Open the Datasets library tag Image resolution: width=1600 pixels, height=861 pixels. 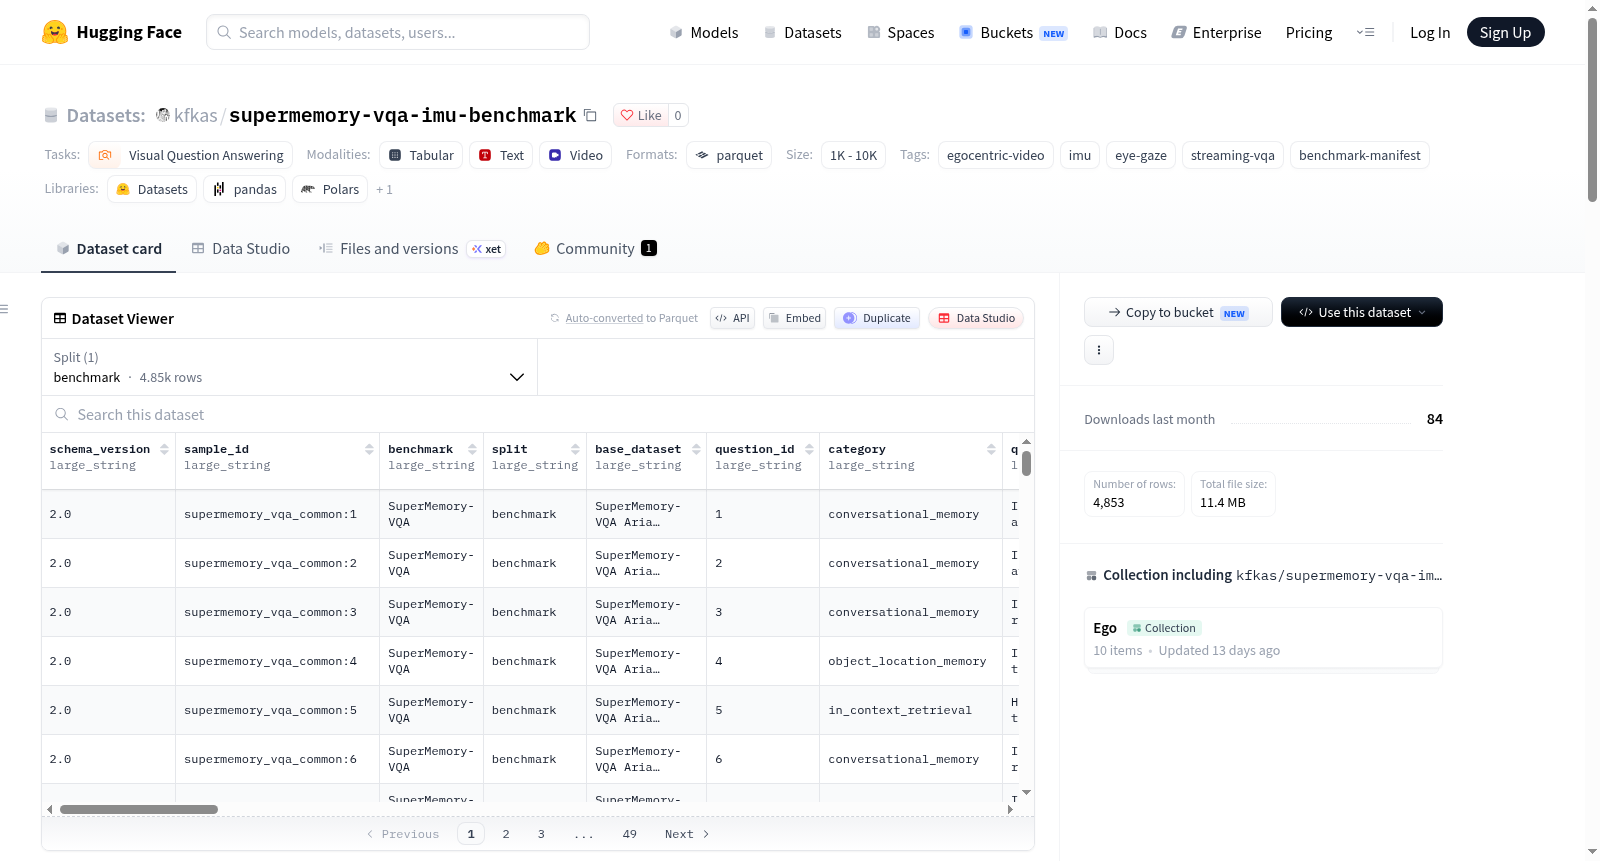pos(152,189)
